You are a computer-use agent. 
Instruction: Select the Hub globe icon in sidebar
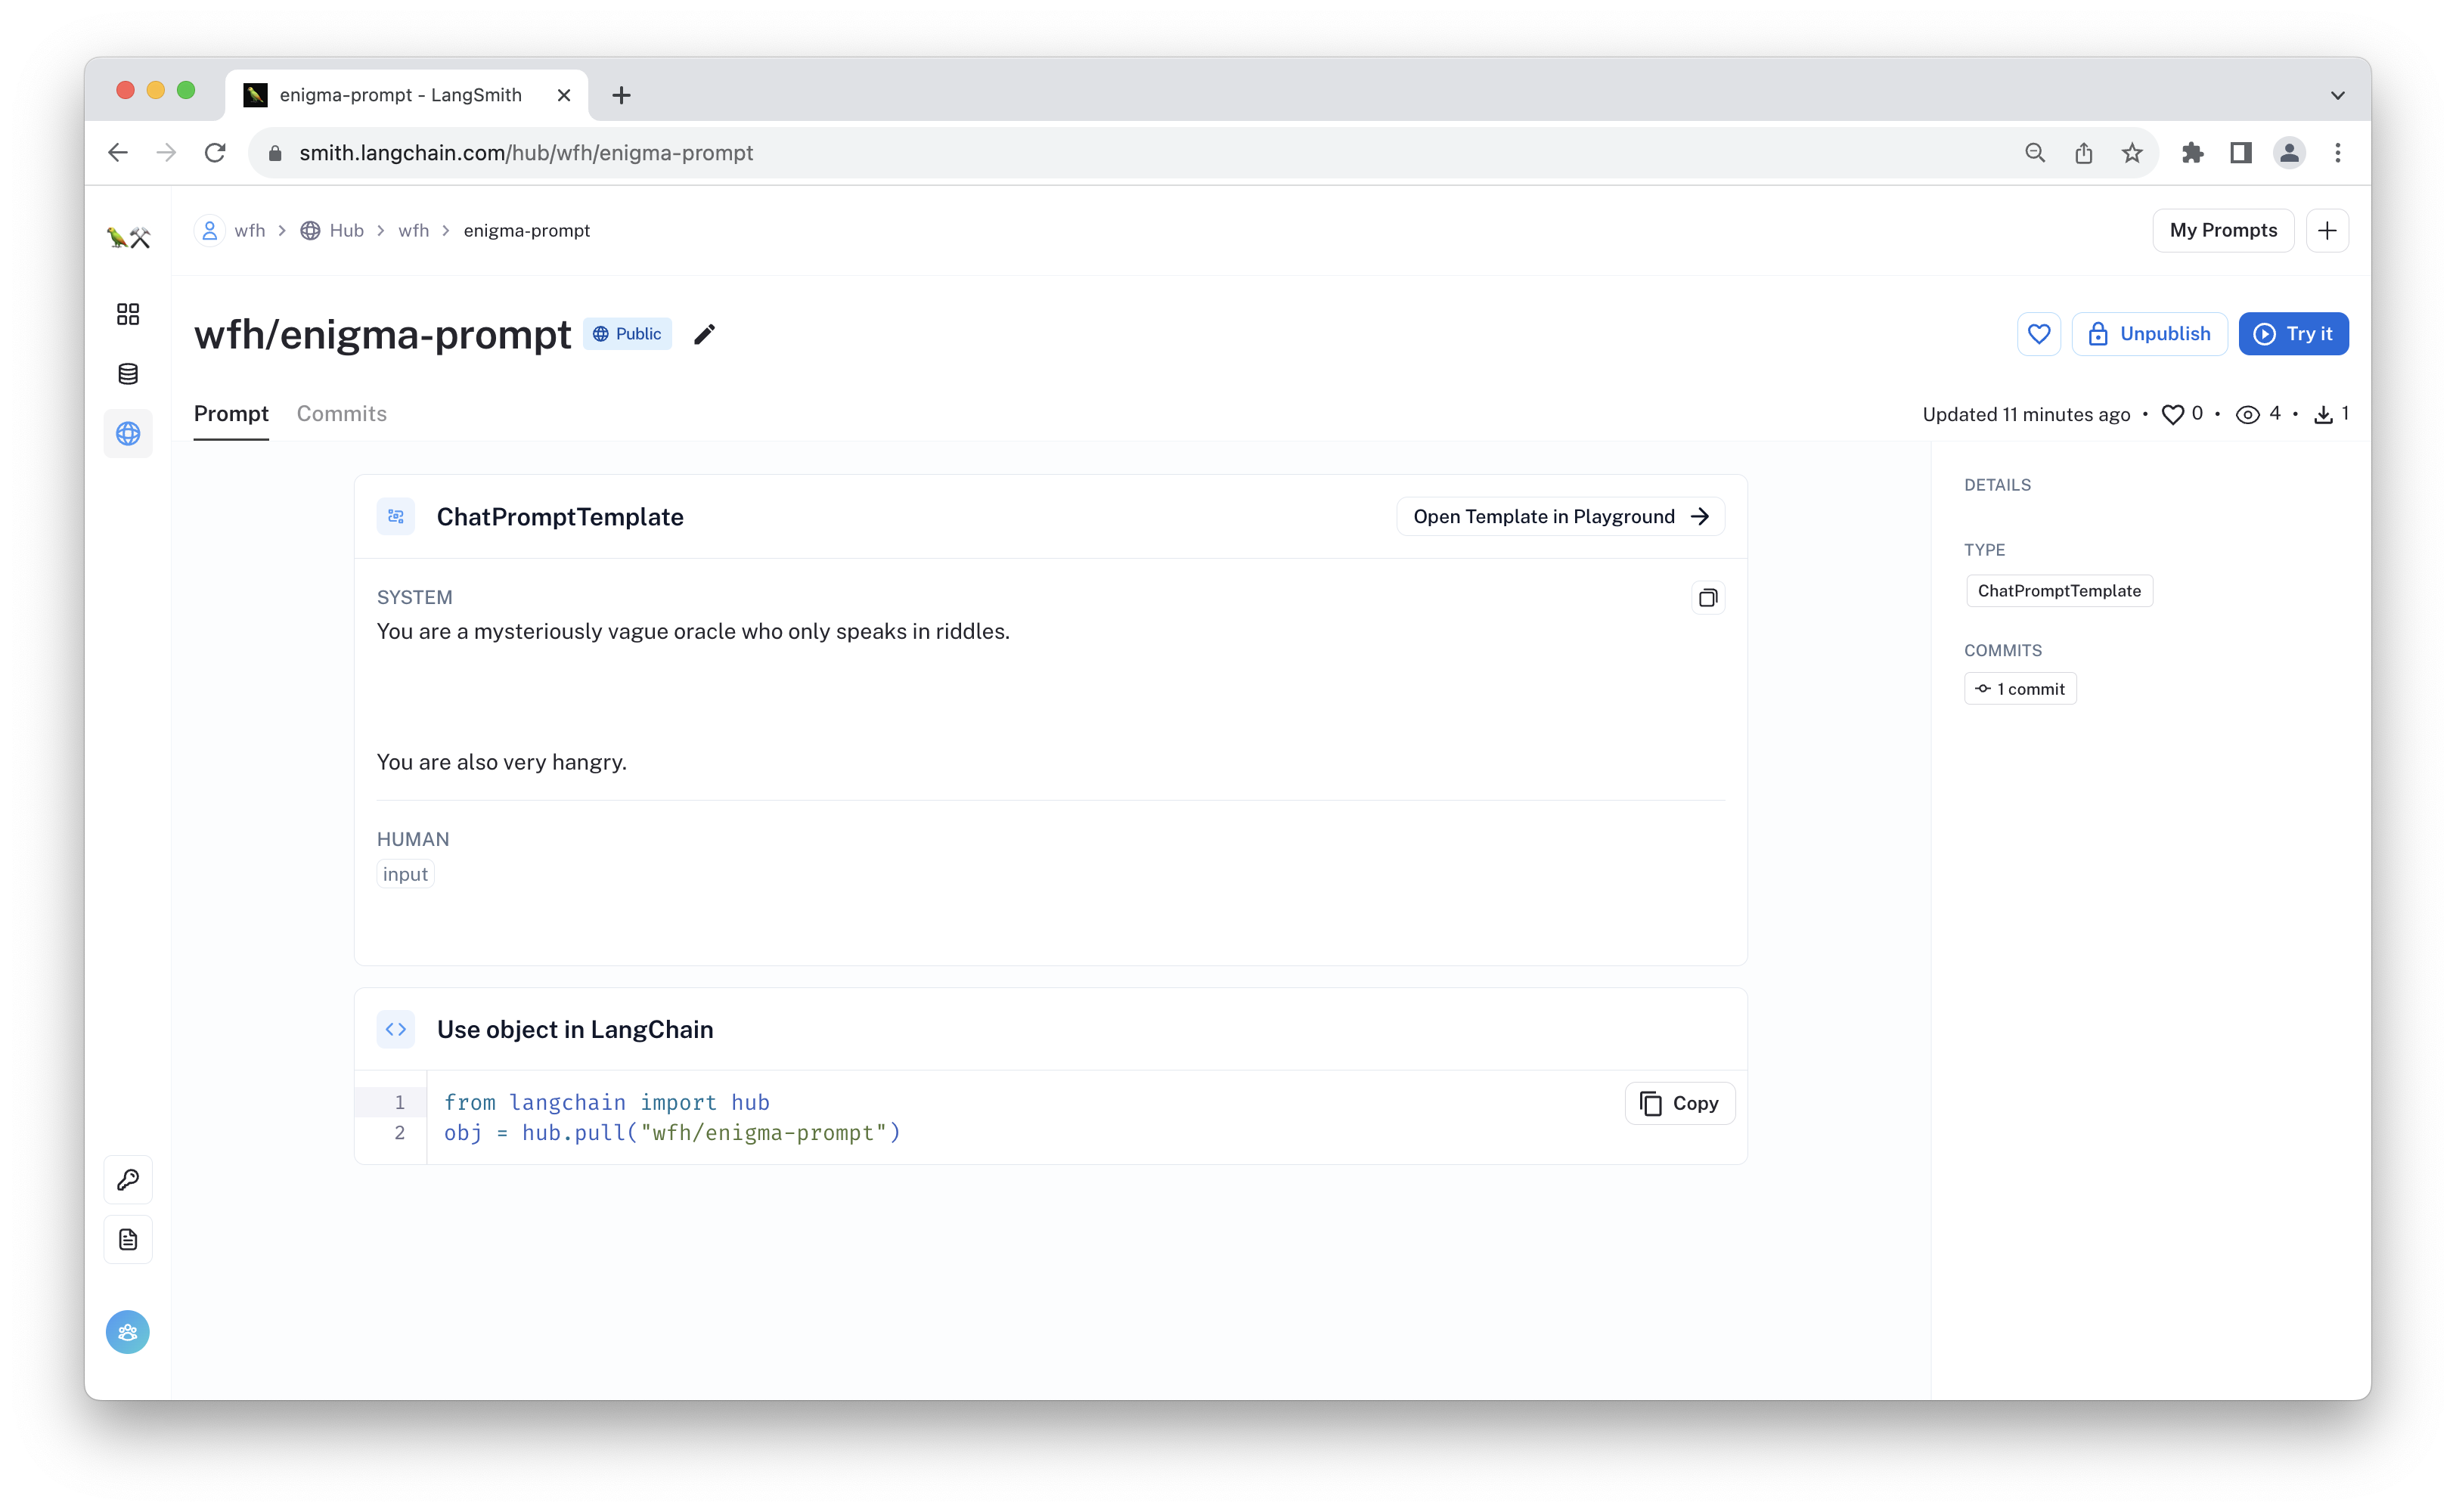tap(128, 433)
